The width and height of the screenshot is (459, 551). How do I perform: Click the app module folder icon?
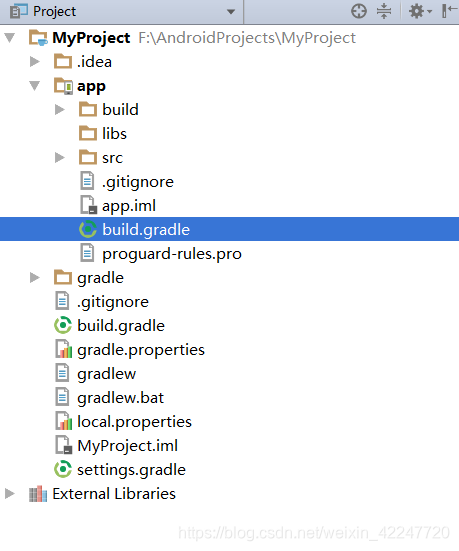[63, 86]
